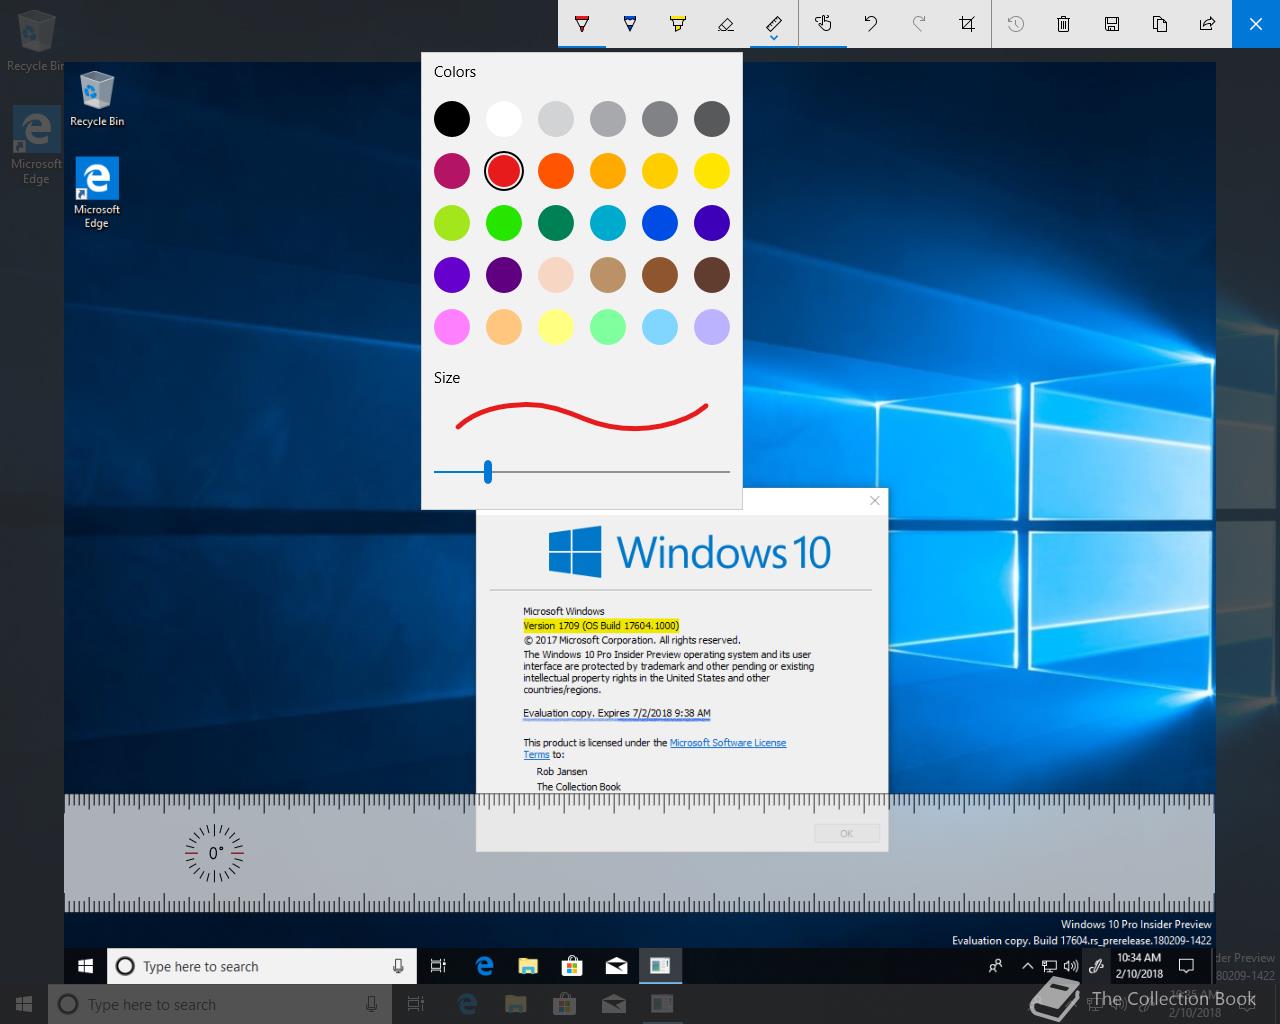Click captured Microsoft Edge desktop shortcut

tap(97, 194)
